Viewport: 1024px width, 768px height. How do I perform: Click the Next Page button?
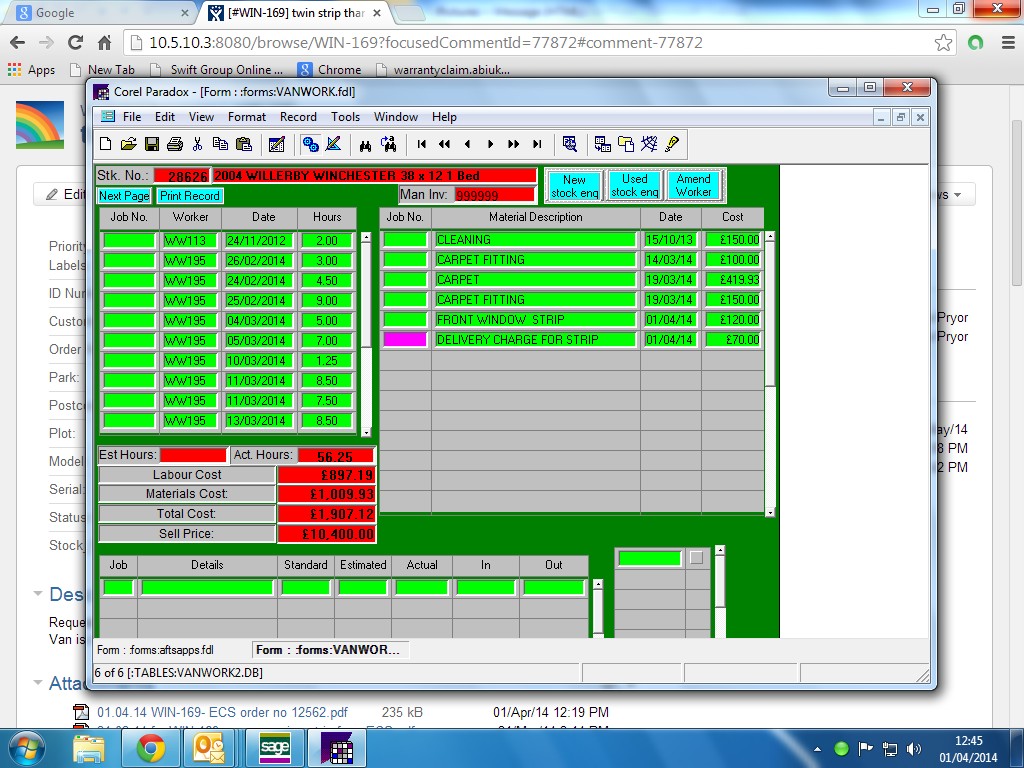coord(124,196)
